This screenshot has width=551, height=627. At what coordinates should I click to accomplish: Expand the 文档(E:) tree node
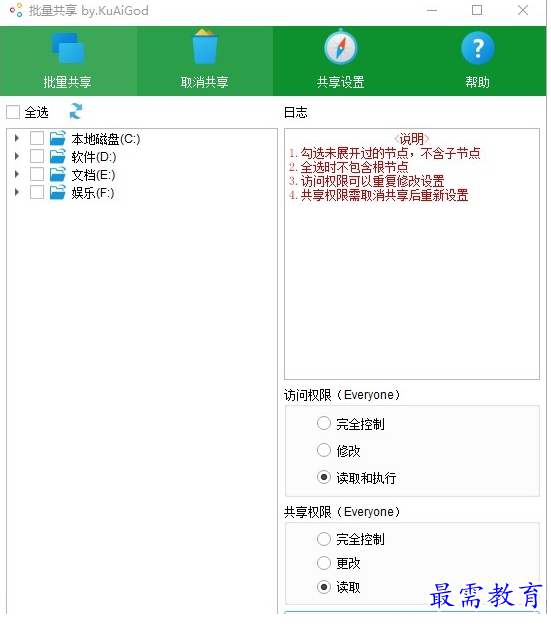click(17, 174)
